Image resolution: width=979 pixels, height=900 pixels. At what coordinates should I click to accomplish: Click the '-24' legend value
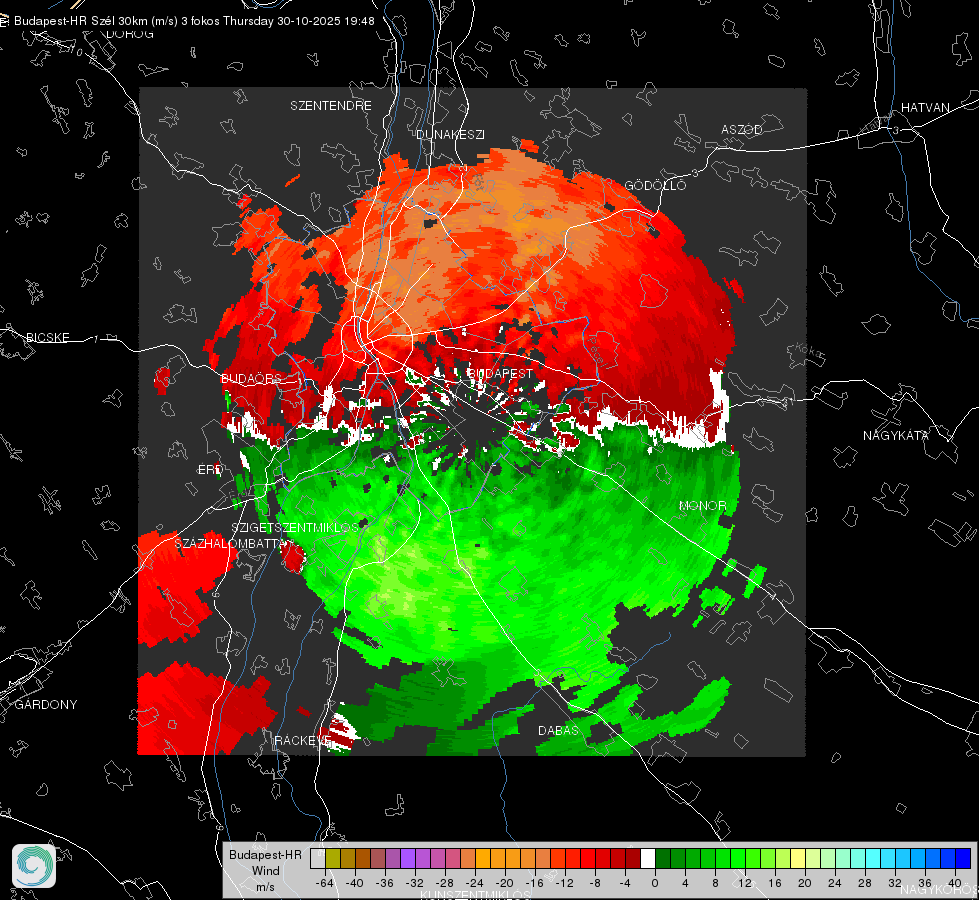point(475,883)
